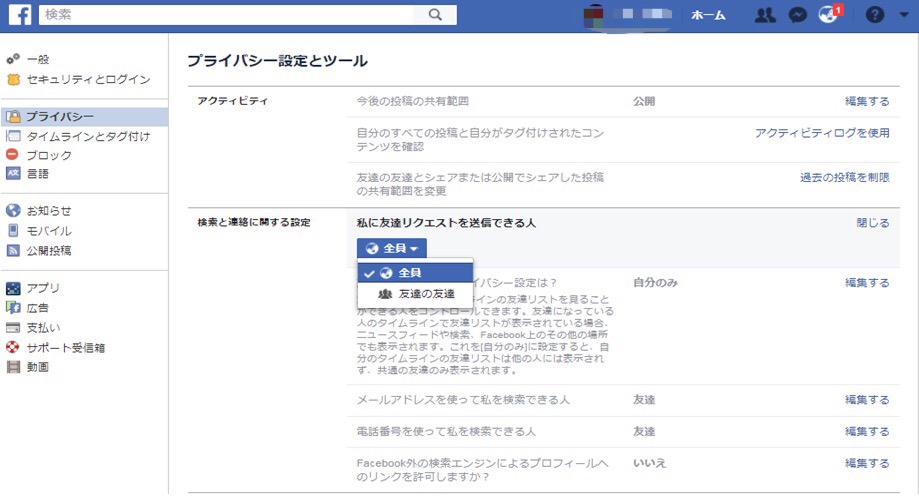The height and width of the screenshot is (496, 919).
Task: Click 閉じる to collapse friend request setting
Action: [x=873, y=223]
